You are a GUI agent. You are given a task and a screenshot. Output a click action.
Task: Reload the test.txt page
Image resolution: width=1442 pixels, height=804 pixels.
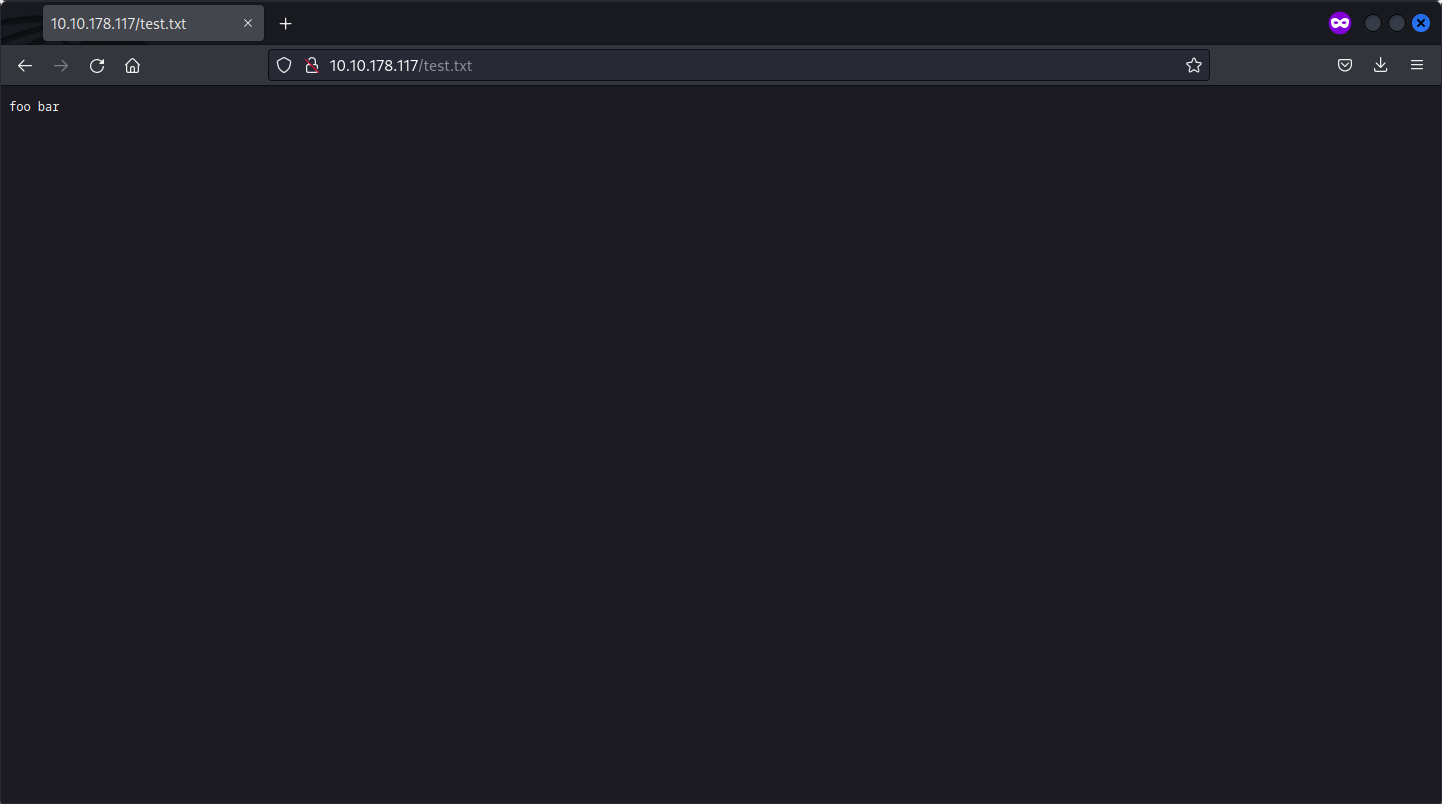pos(96,65)
